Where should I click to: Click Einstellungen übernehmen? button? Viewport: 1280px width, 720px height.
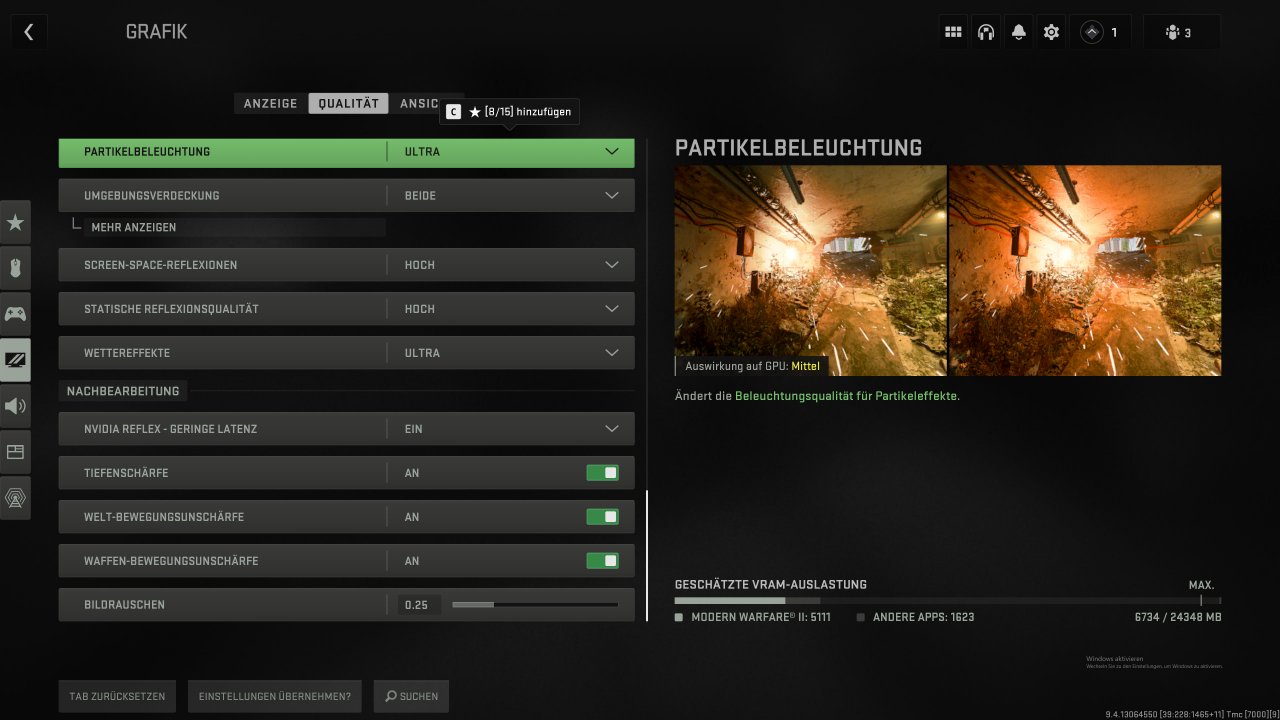coord(275,696)
